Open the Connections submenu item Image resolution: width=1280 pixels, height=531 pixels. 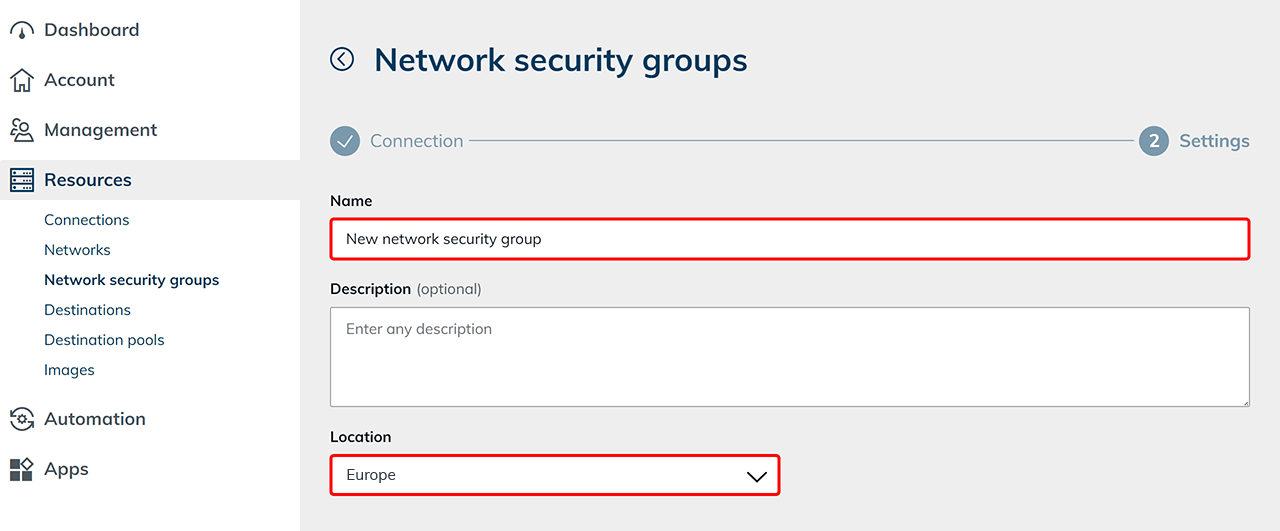87,220
